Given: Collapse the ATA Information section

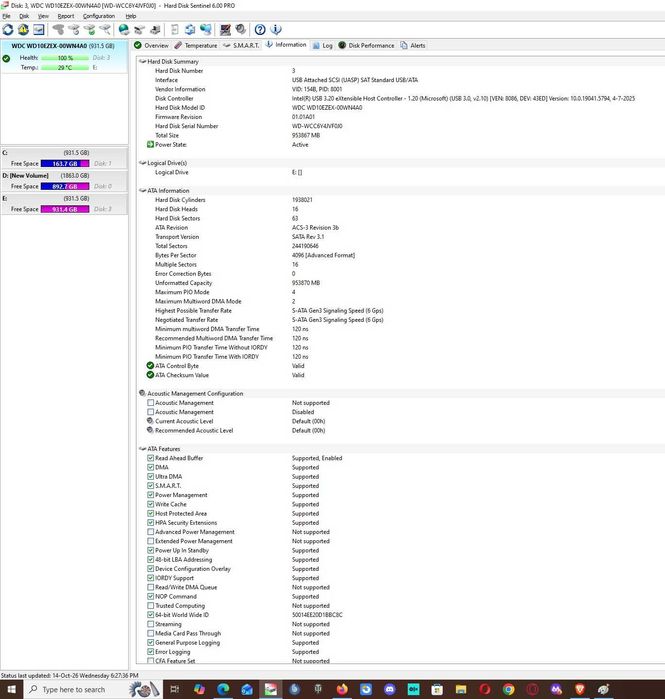Looking at the screenshot, I should (x=143, y=190).
